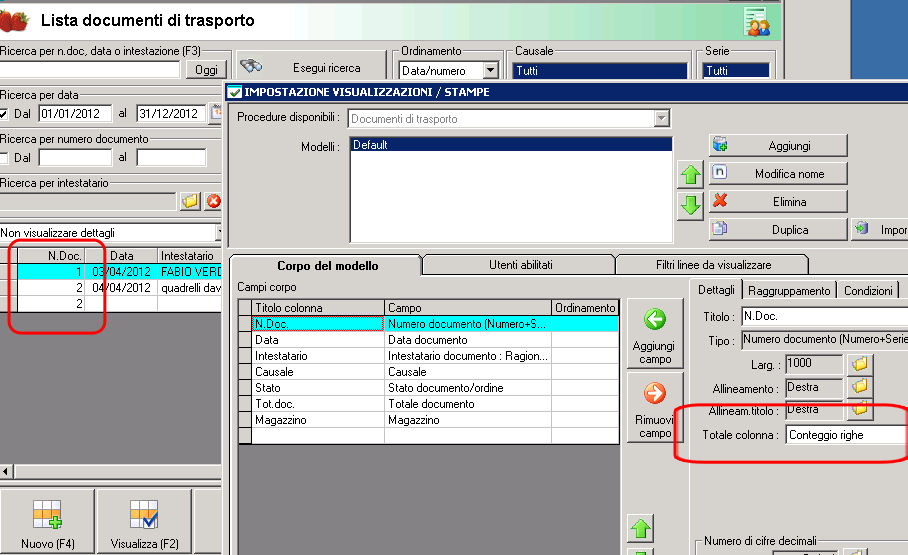Select the Stato field row
Screen dimensions: 908x555
click(429, 388)
